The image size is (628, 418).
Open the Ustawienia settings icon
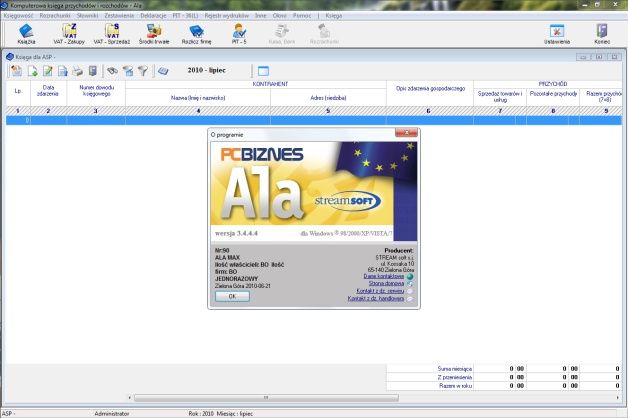pyautogui.click(x=557, y=34)
